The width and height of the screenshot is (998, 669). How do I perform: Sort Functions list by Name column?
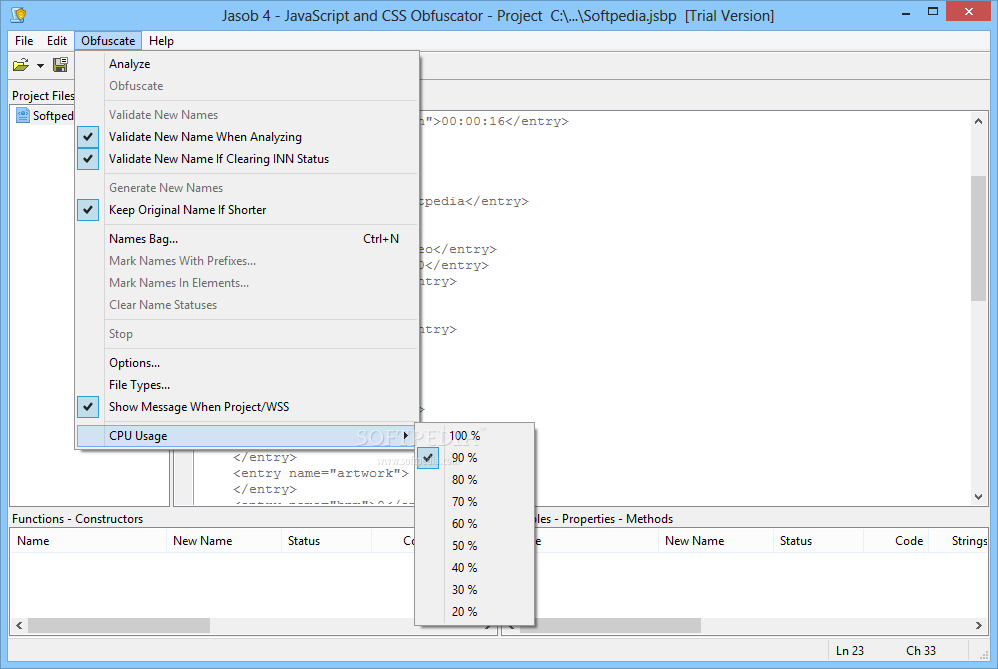pyautogui.click(x=88, y=540)
